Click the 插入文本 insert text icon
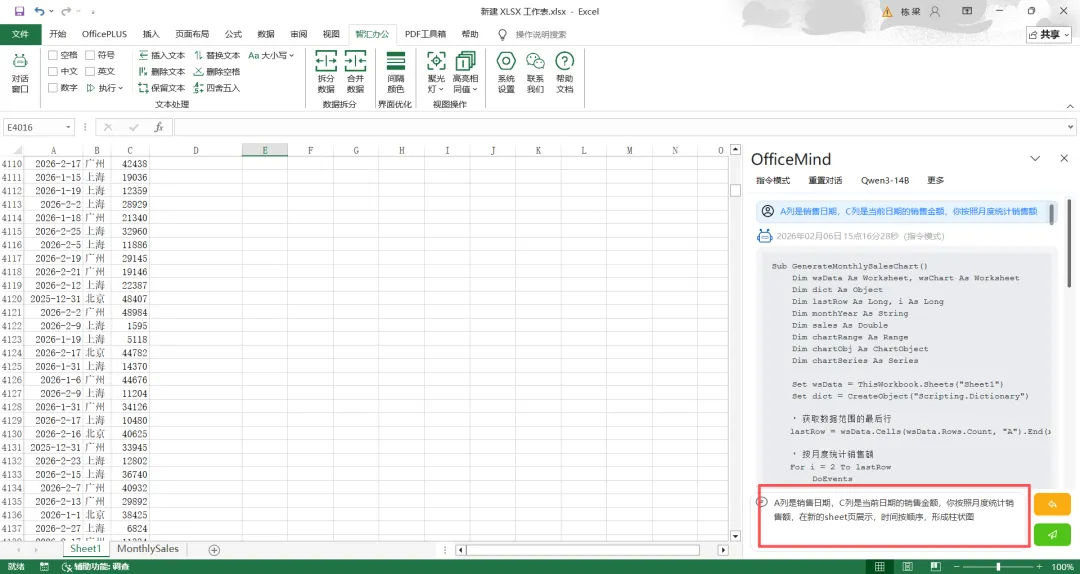This screenshot has width=1080, height=574. click(161, 55)
